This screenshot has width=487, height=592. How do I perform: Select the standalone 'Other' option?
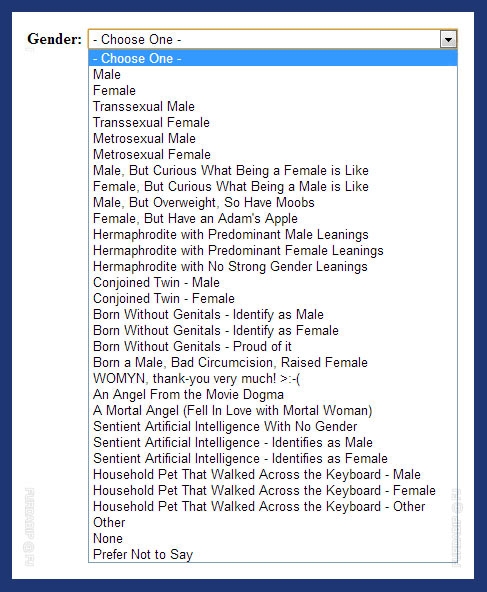(273, 523)
